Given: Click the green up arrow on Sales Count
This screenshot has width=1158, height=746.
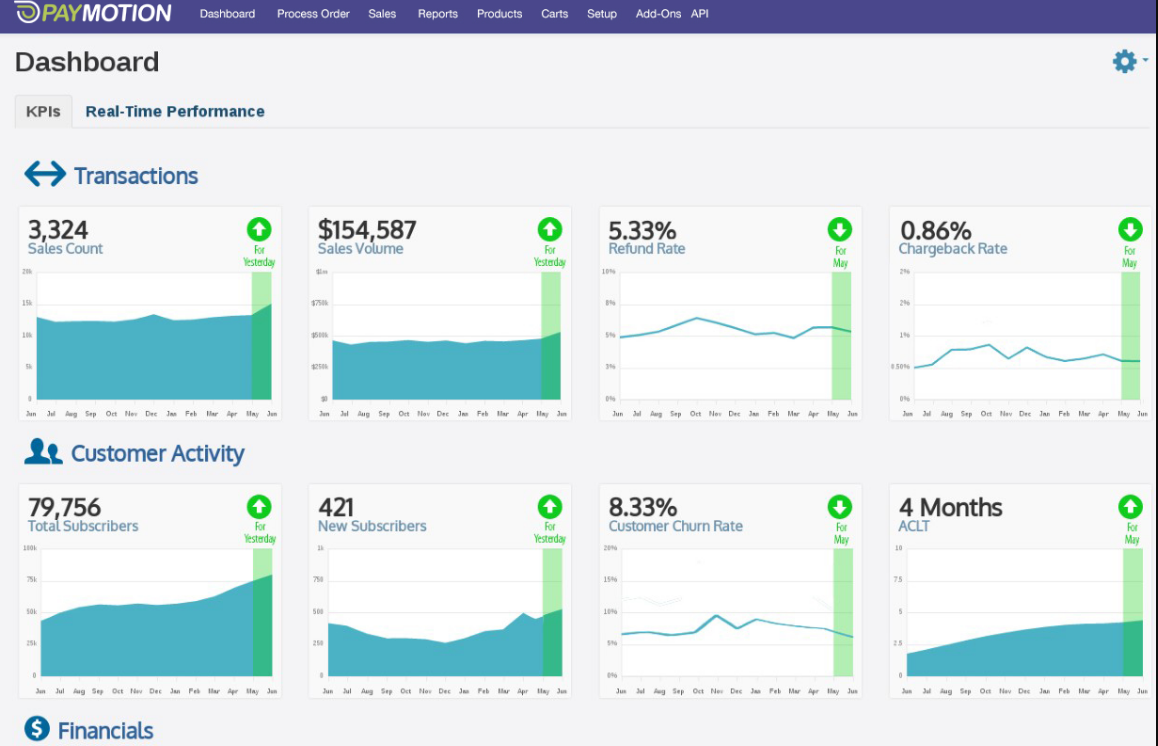Looking at the screenshot, I should (x=260, y=229).
